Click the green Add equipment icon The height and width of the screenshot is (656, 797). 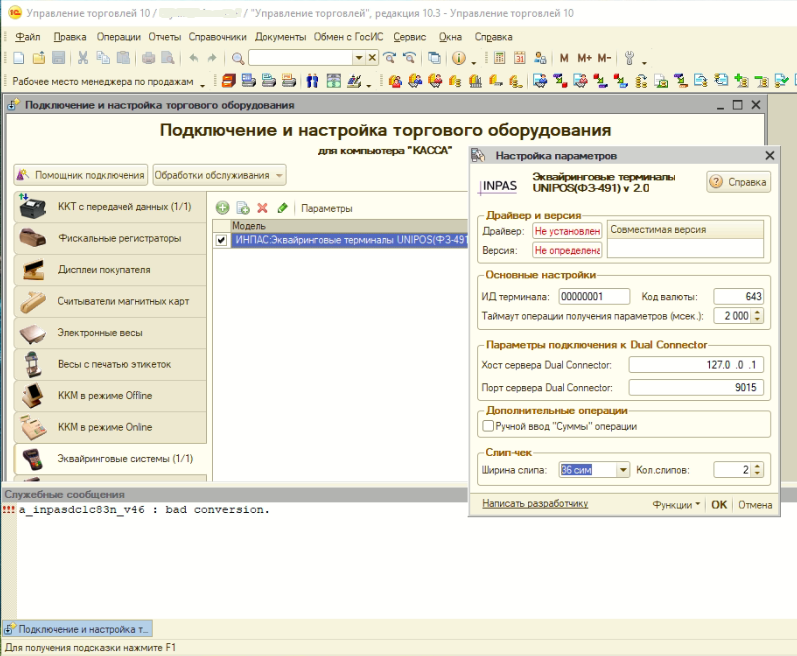click(x=222, y=208)
